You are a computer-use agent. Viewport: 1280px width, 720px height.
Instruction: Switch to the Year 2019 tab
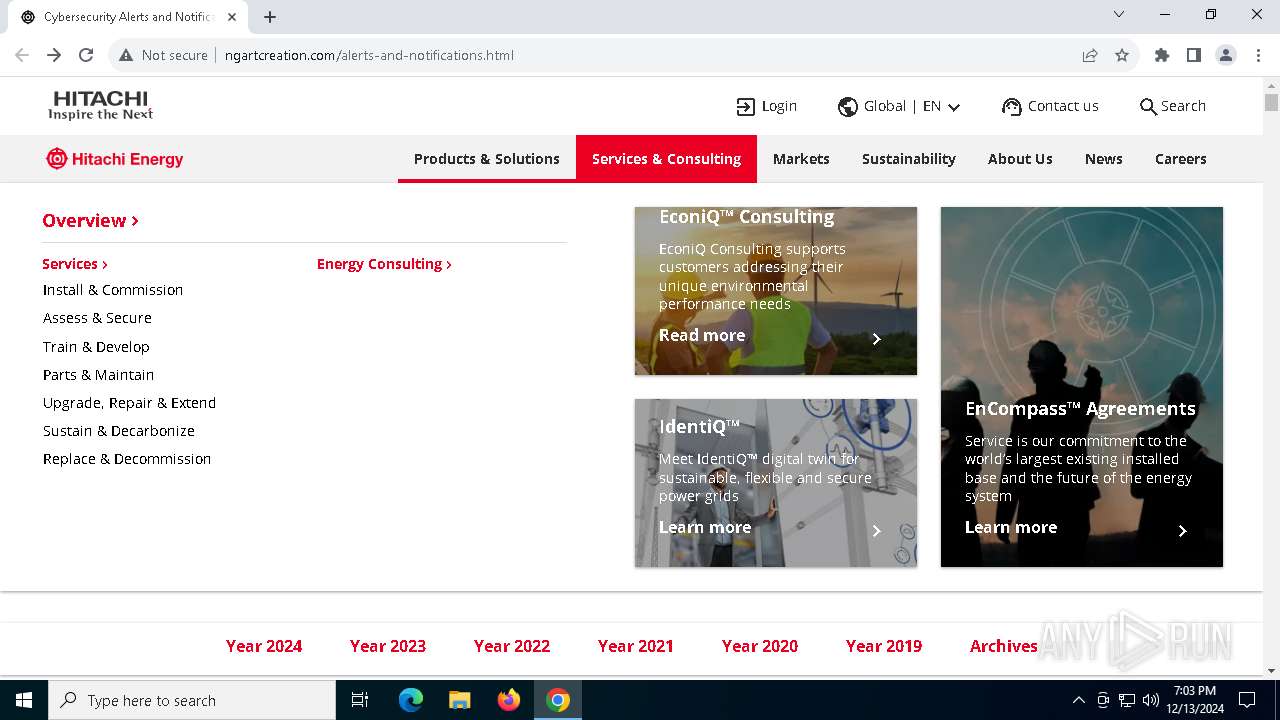[884, 646]
